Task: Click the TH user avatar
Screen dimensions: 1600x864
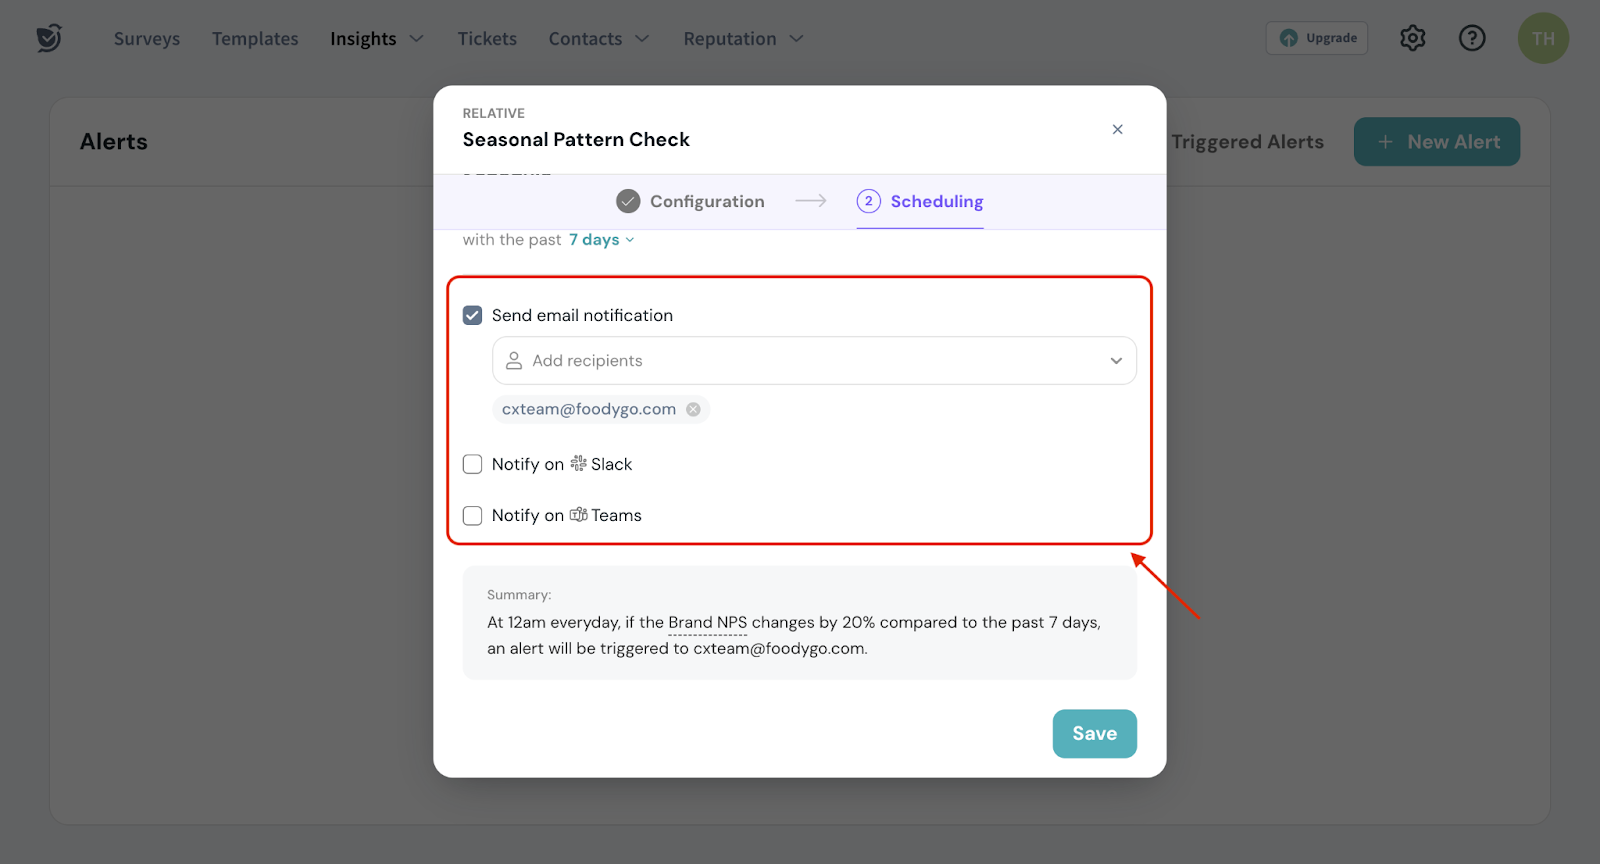Action: click(1543, 38)
